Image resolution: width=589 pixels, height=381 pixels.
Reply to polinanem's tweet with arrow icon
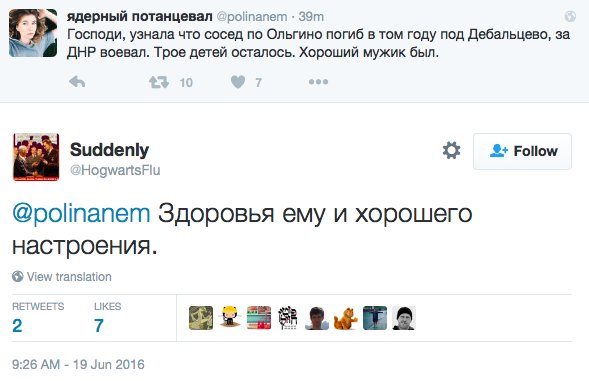pos(77,82)
